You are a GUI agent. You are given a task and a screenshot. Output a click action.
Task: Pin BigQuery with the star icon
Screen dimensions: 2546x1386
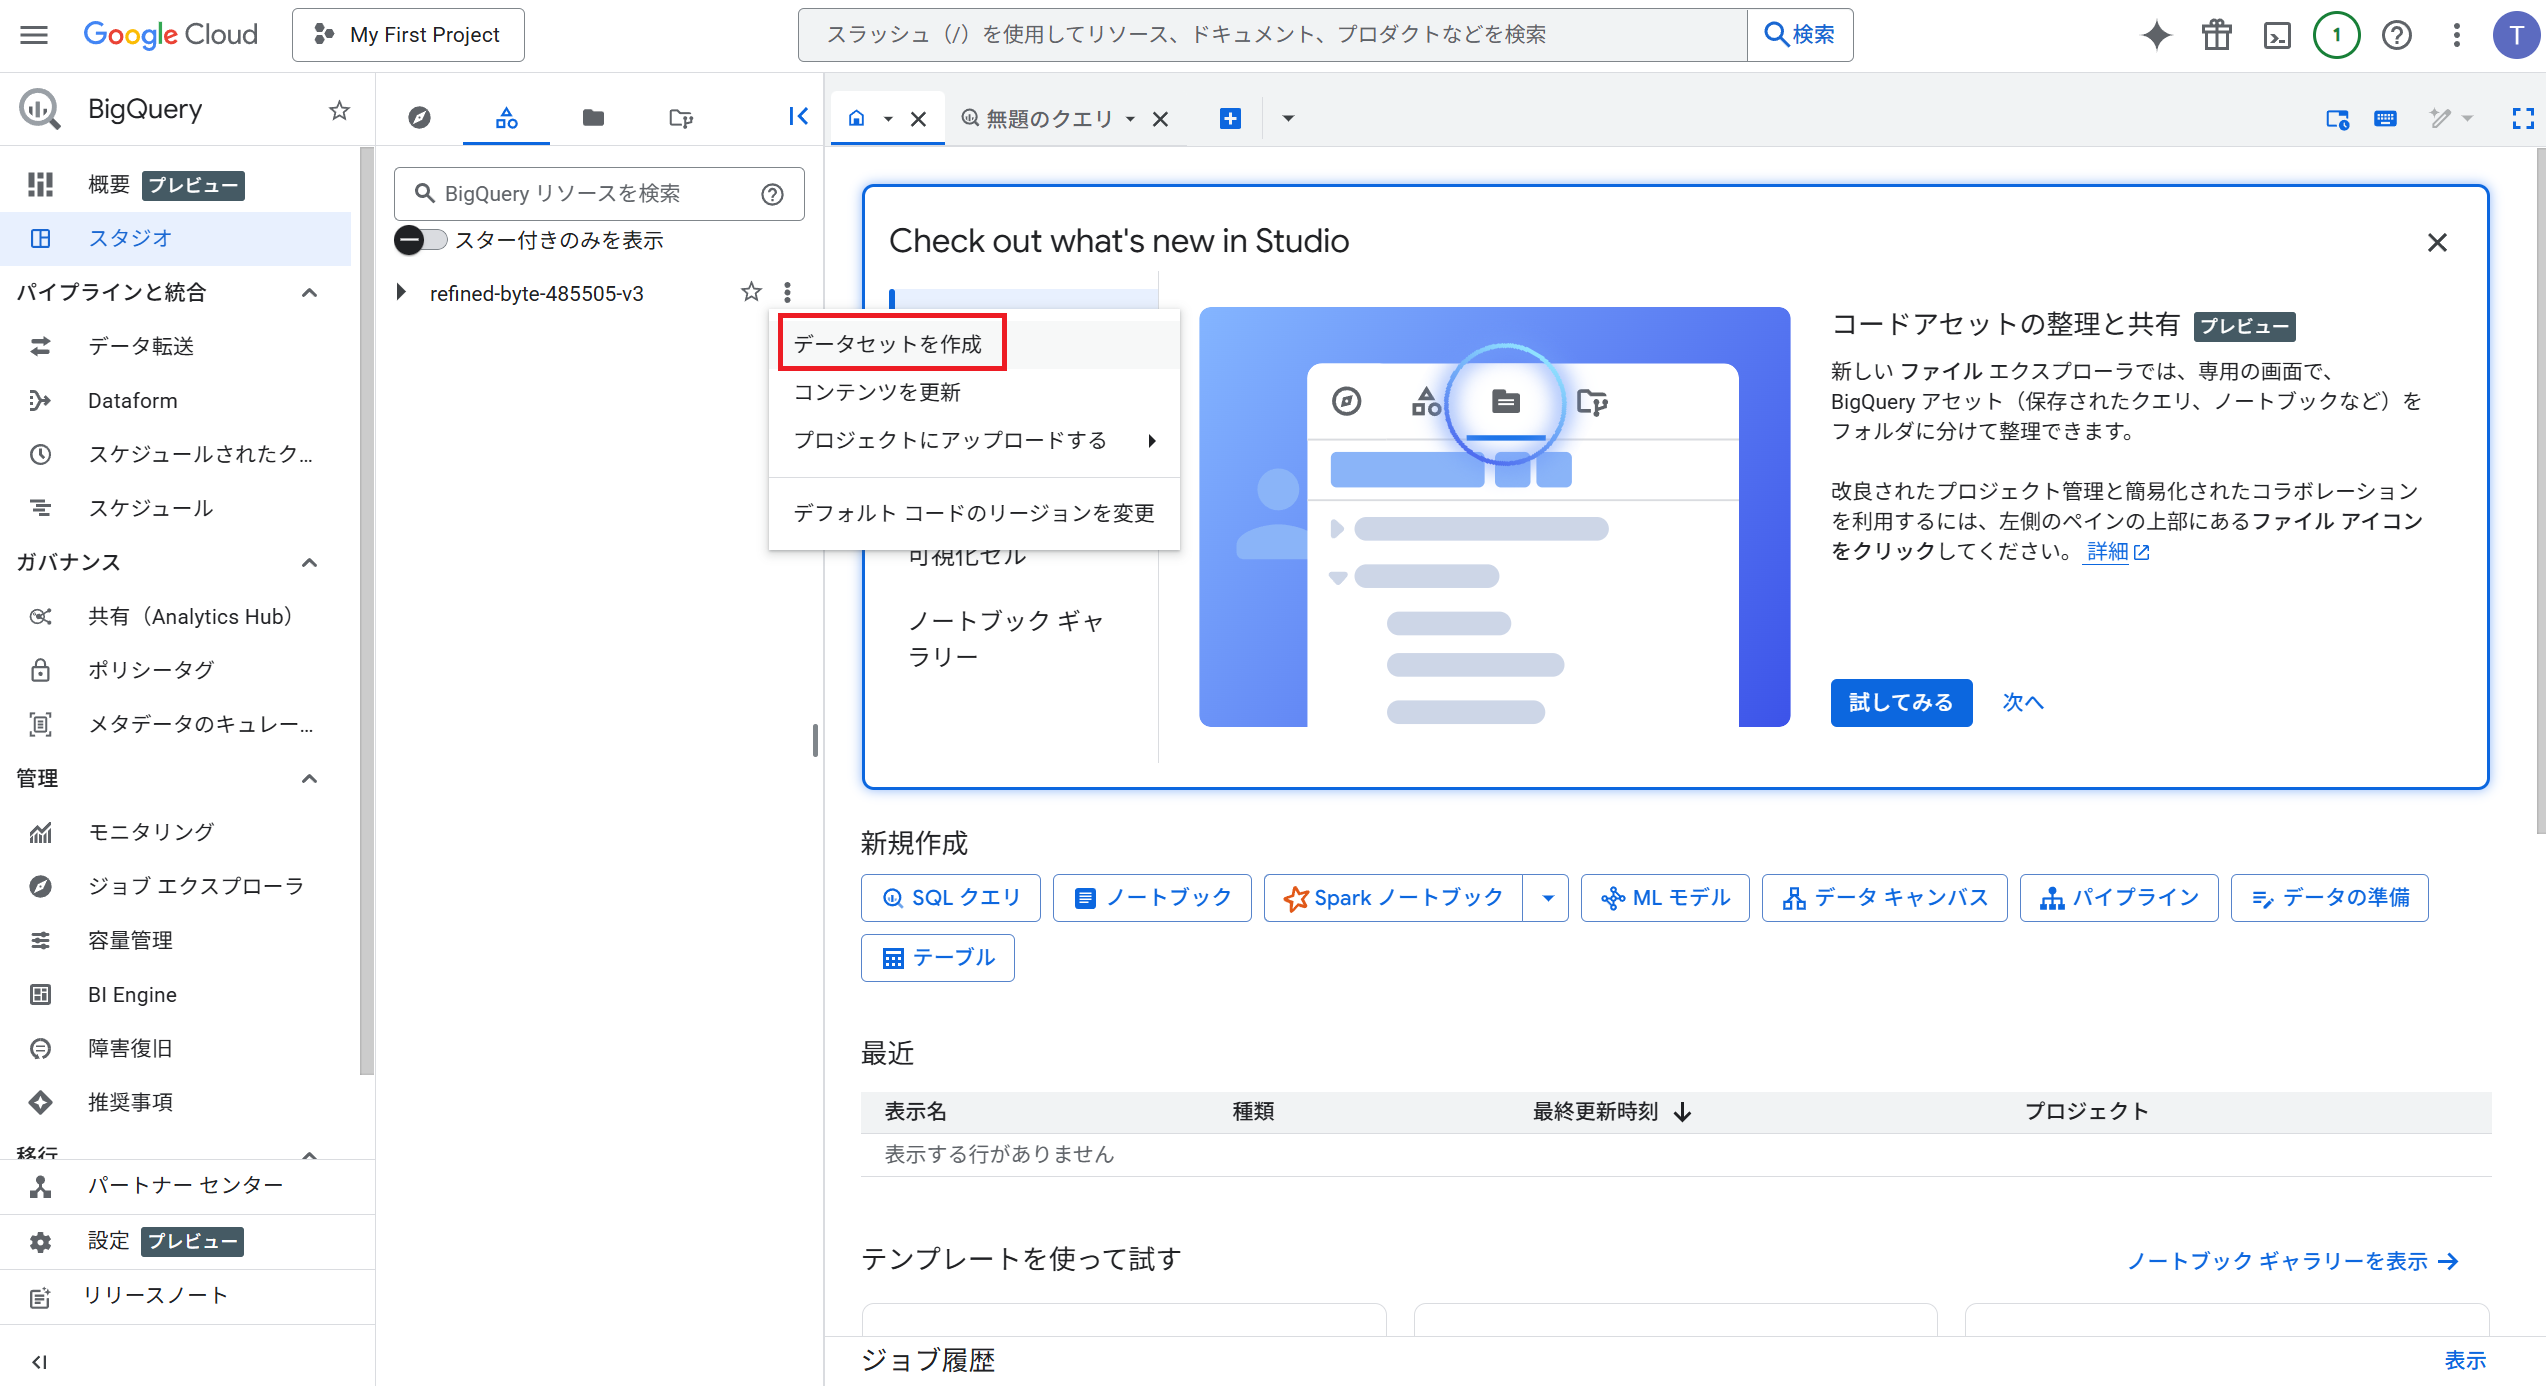[340, 110]
